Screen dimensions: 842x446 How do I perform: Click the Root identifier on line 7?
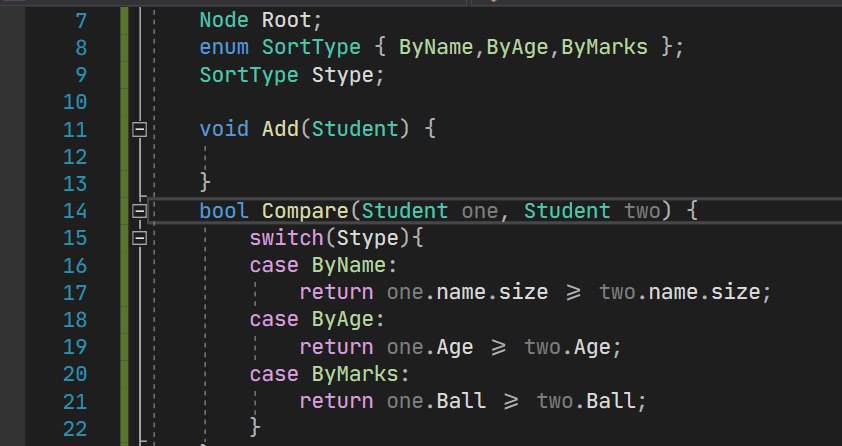coord(286,20)
